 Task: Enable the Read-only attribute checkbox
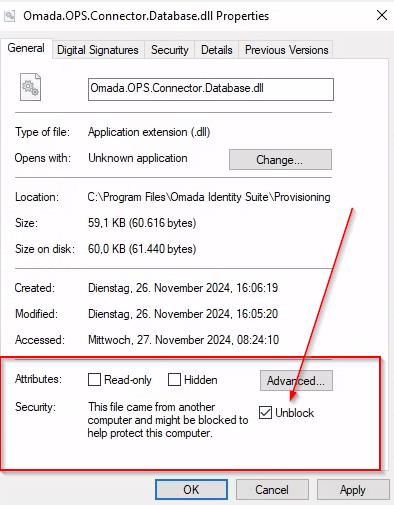pyautogui.click(x=94, y=379)
